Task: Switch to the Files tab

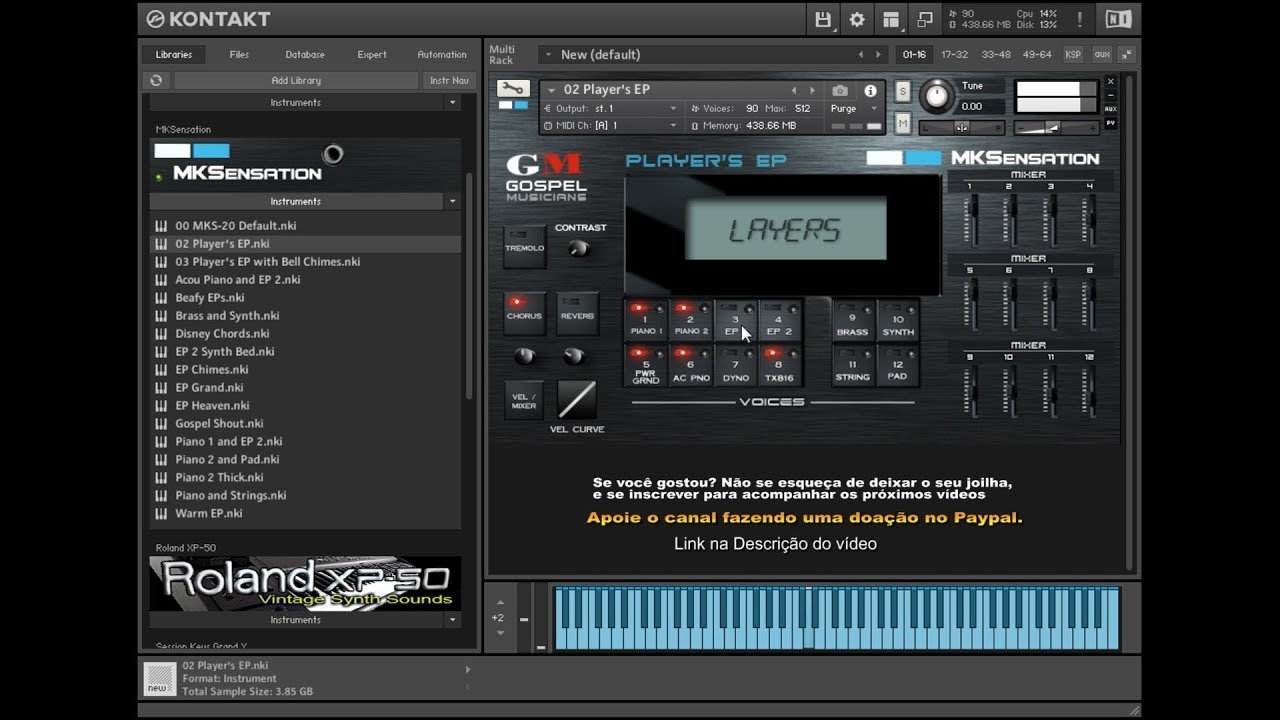Action: click(239, 54)
